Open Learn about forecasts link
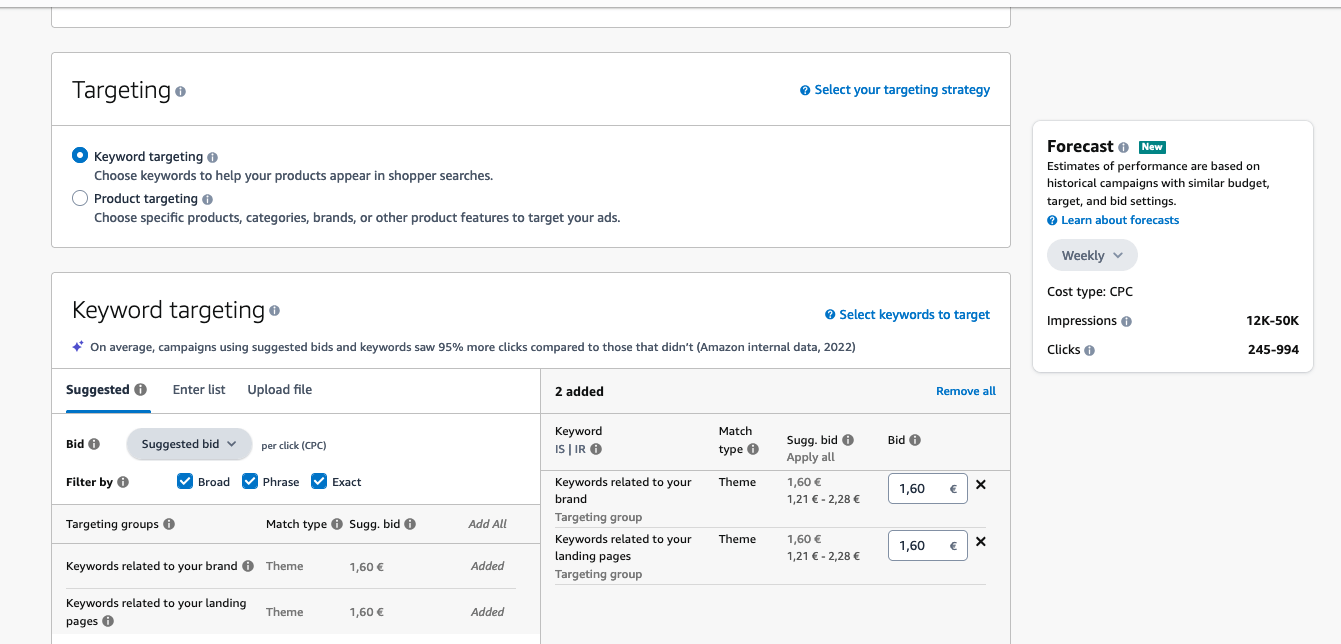Screen dimensions: 1341x644 point(1120,220)
